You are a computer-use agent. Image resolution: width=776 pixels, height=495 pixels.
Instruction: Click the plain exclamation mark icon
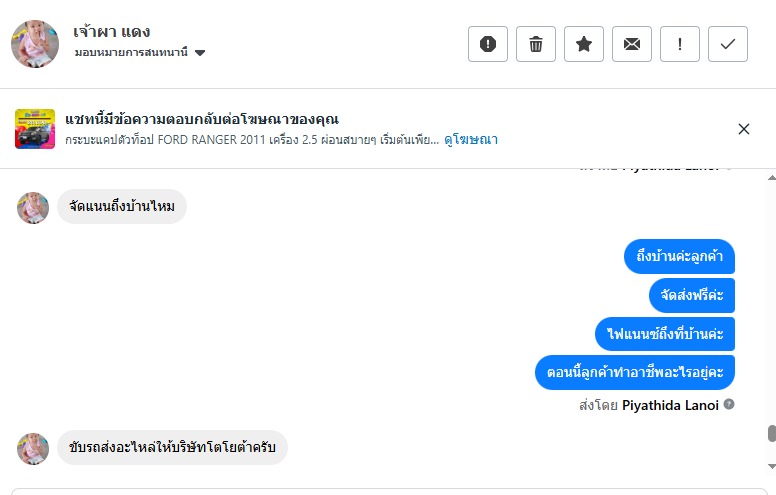click(680, 44)
